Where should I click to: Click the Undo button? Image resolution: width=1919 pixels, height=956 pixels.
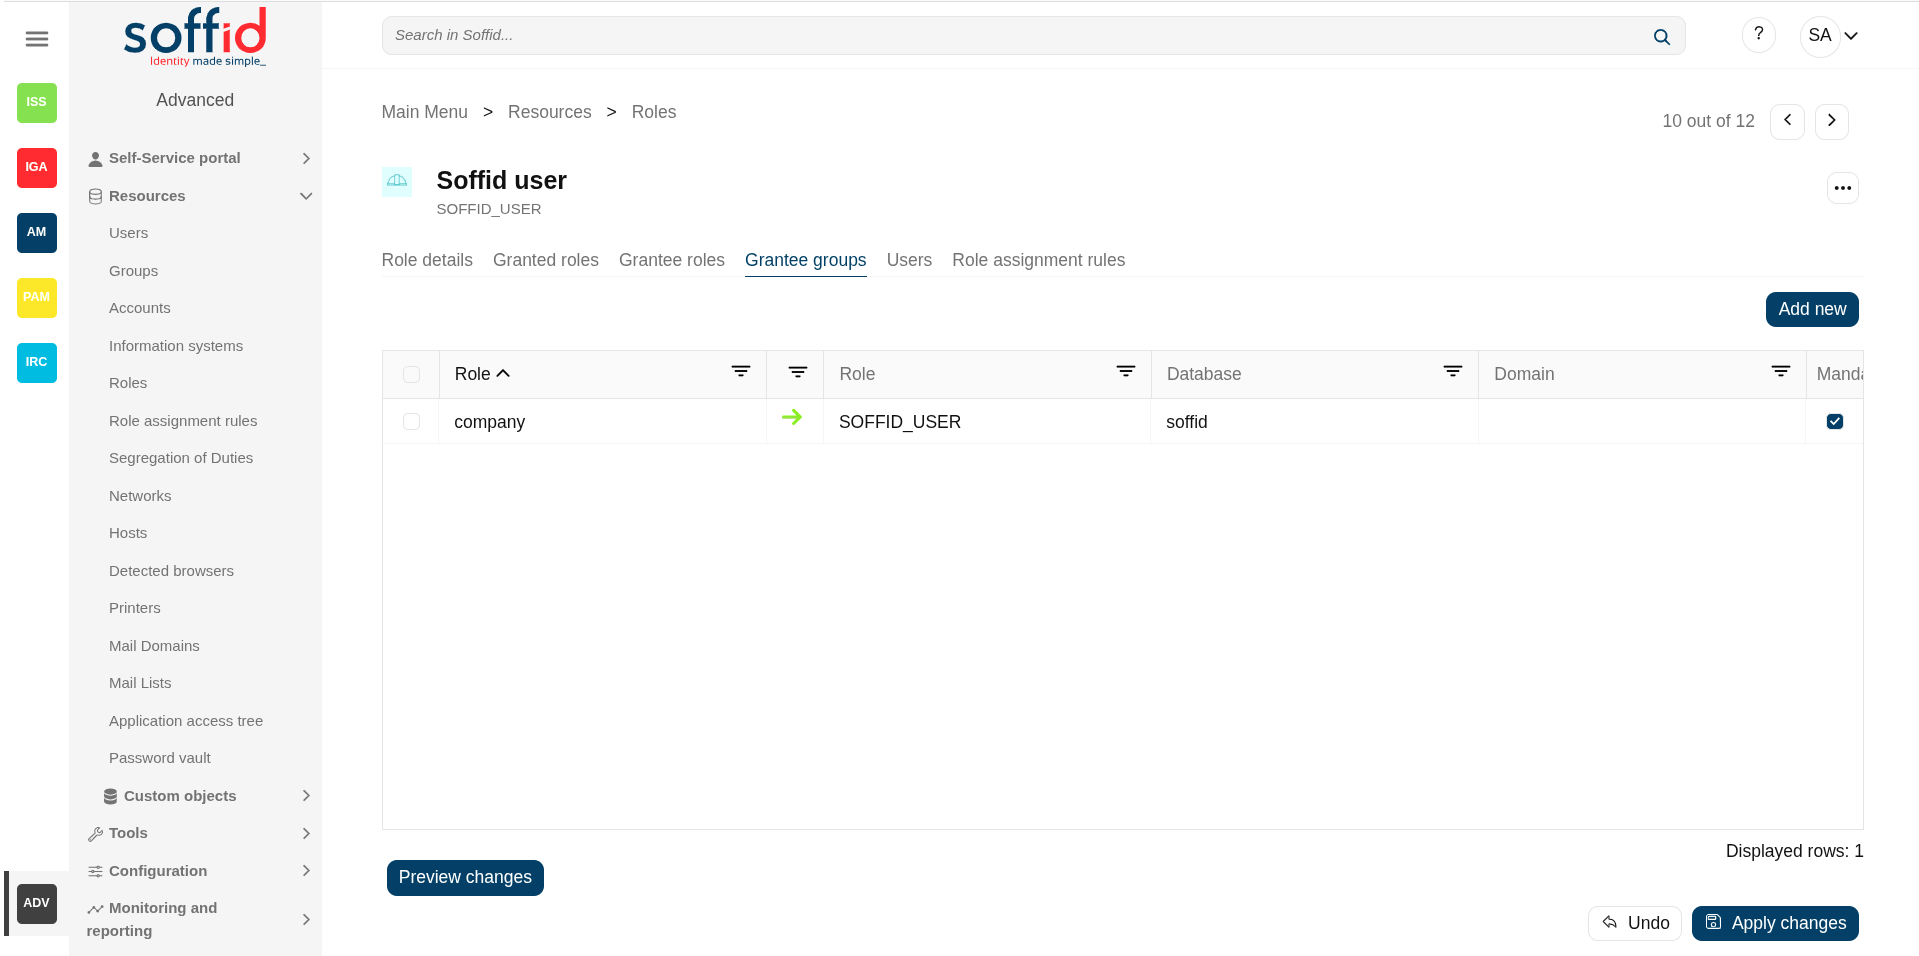1635,923
